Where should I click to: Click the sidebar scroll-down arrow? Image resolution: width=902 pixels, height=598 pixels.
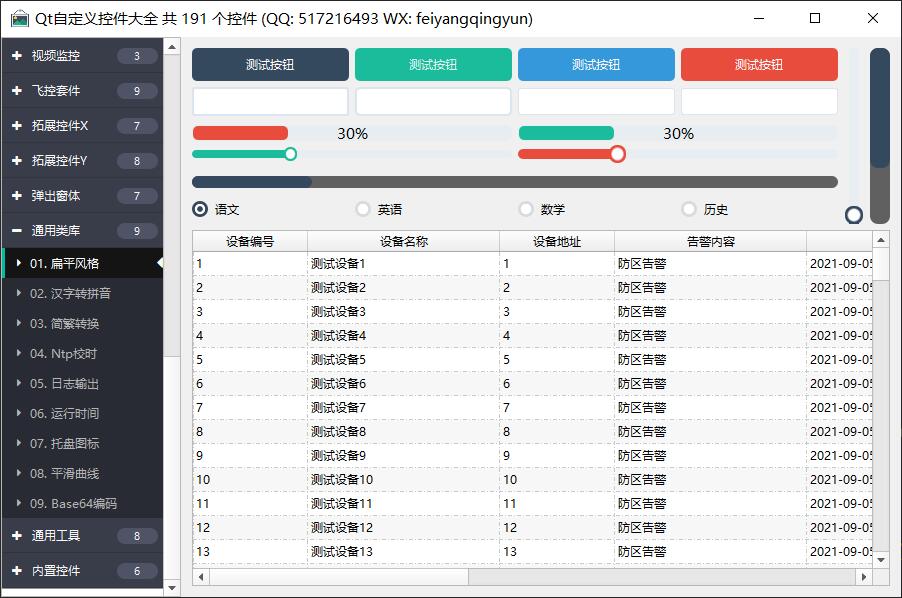pos(171,588)
